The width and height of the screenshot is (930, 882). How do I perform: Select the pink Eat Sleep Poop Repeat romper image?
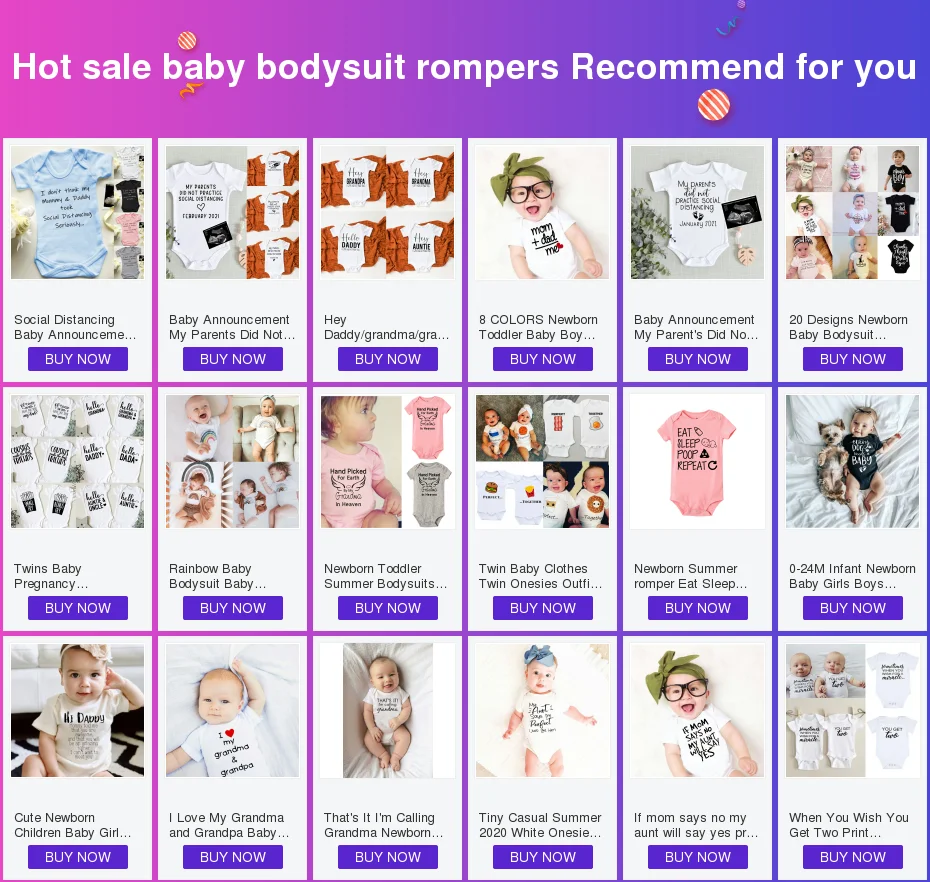pos(698,461)
